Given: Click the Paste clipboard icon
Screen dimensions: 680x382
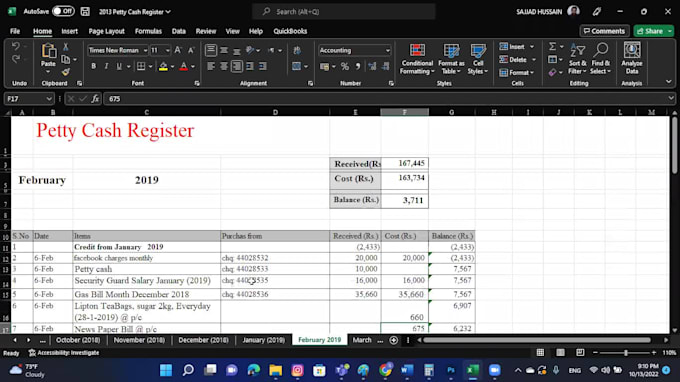Looking at the screenshot, I should point(48,51).
